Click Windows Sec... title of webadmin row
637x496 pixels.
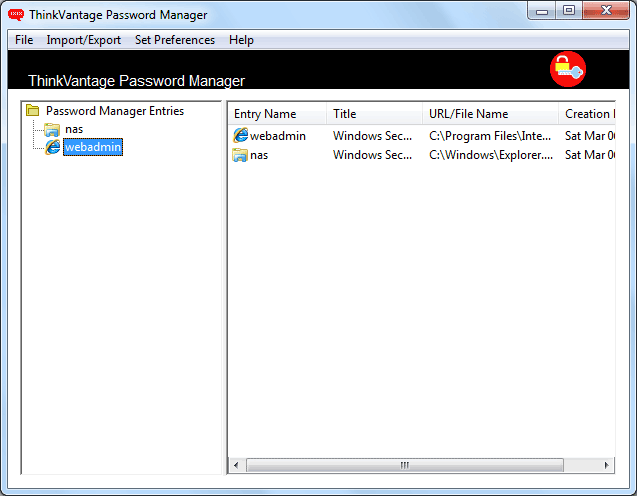pyautogui.click(x=373, y=136)
